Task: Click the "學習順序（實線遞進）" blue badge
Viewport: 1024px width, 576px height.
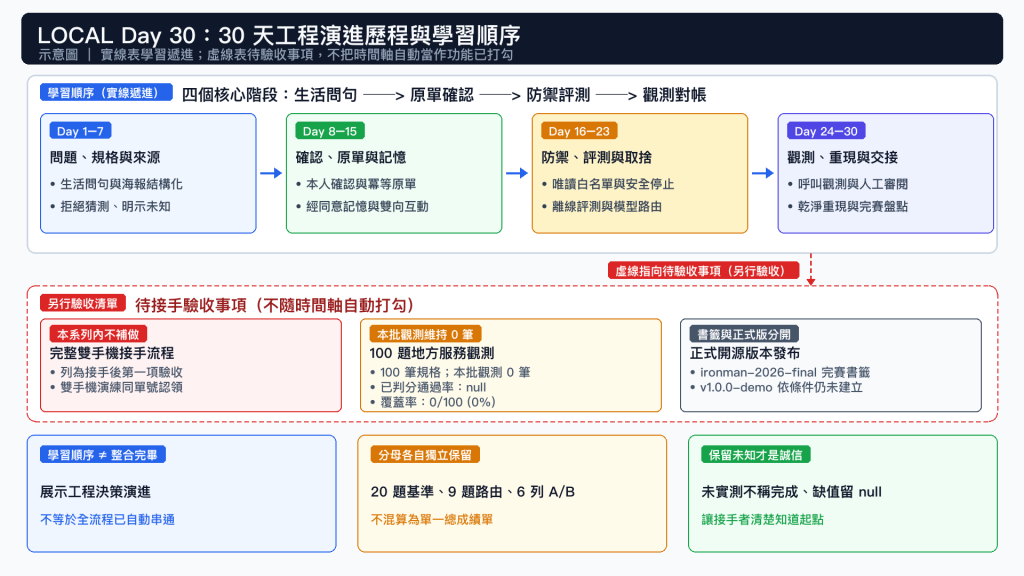Action: coord(106,93)
